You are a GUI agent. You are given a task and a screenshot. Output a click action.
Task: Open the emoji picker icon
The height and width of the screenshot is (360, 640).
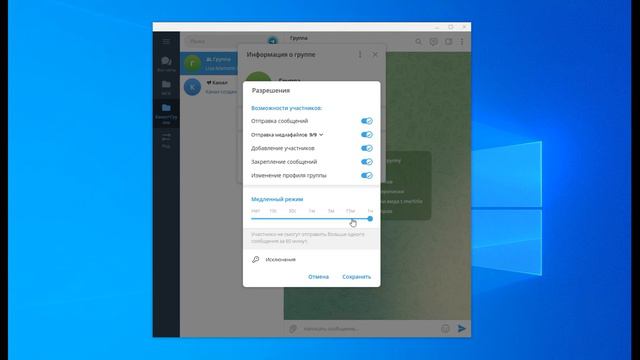445,329
